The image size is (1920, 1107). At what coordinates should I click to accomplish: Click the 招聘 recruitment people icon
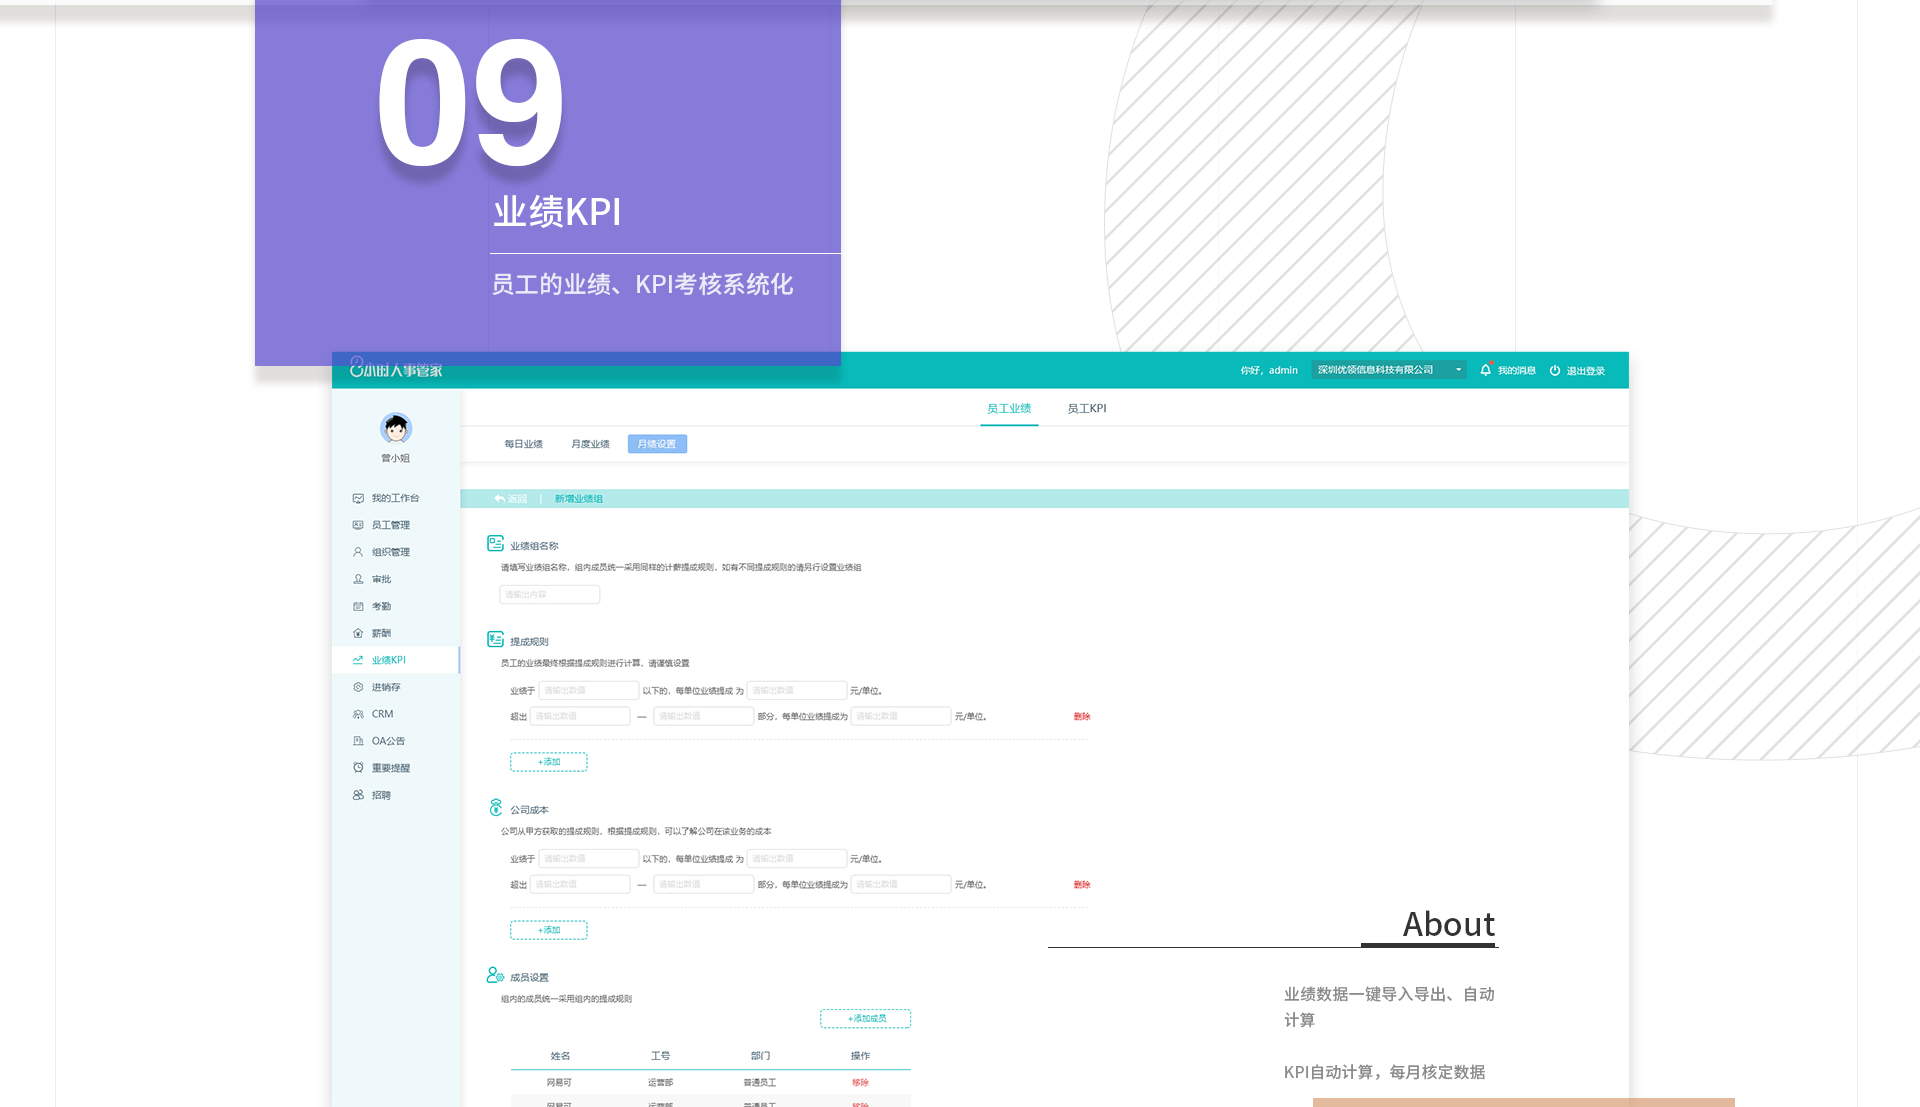[358, 795]
